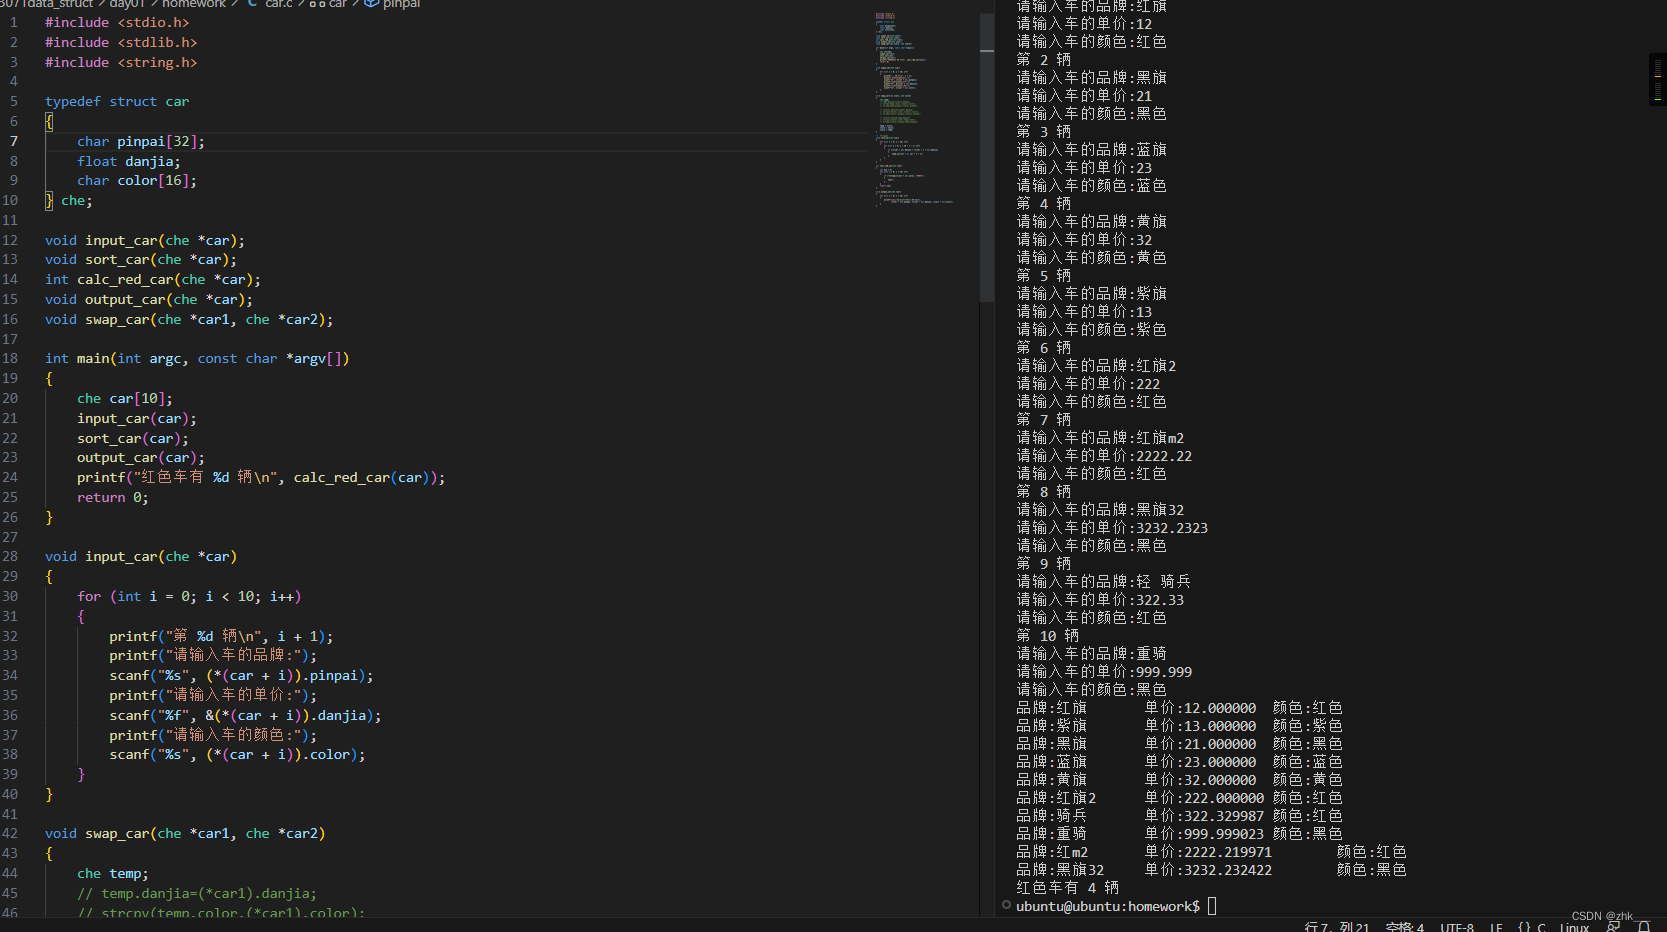Screen dimensions: 1667x932
Task: Click 'char color[16];' declaration
Action: tap(137, 180)
